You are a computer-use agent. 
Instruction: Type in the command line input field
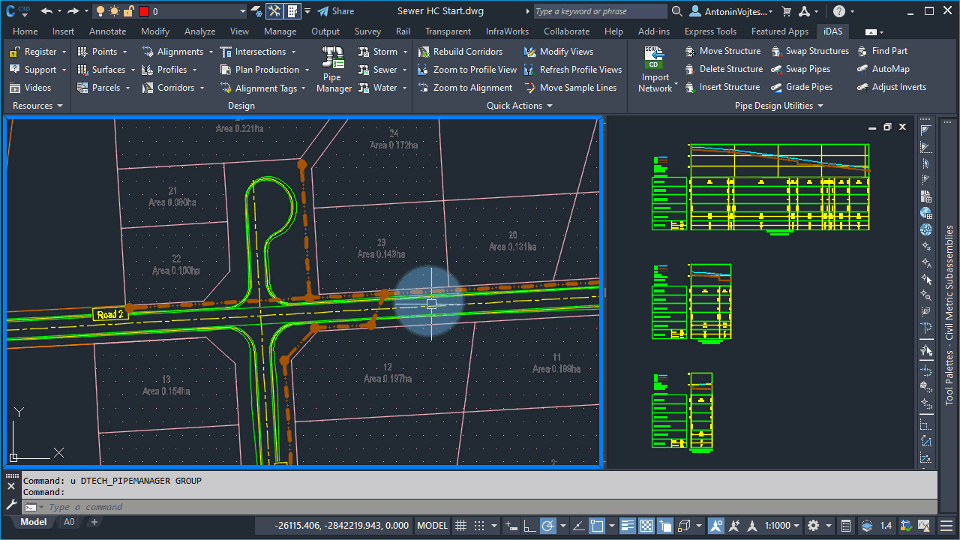pyautogui.click(x=490, y=507)
